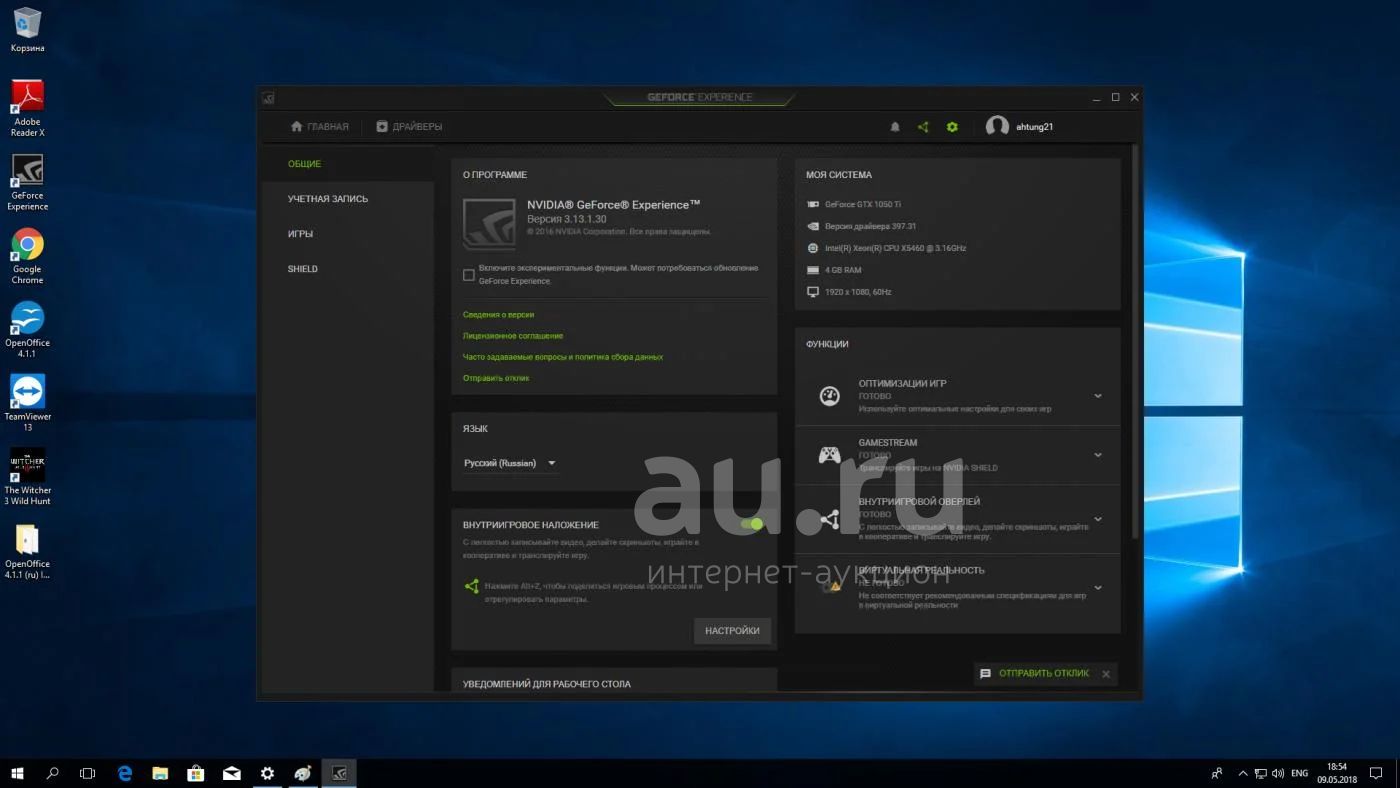The image size is (1400, 788).
Task: Open the Русский (Russian) language dropdown
Action: coord(510,463)
